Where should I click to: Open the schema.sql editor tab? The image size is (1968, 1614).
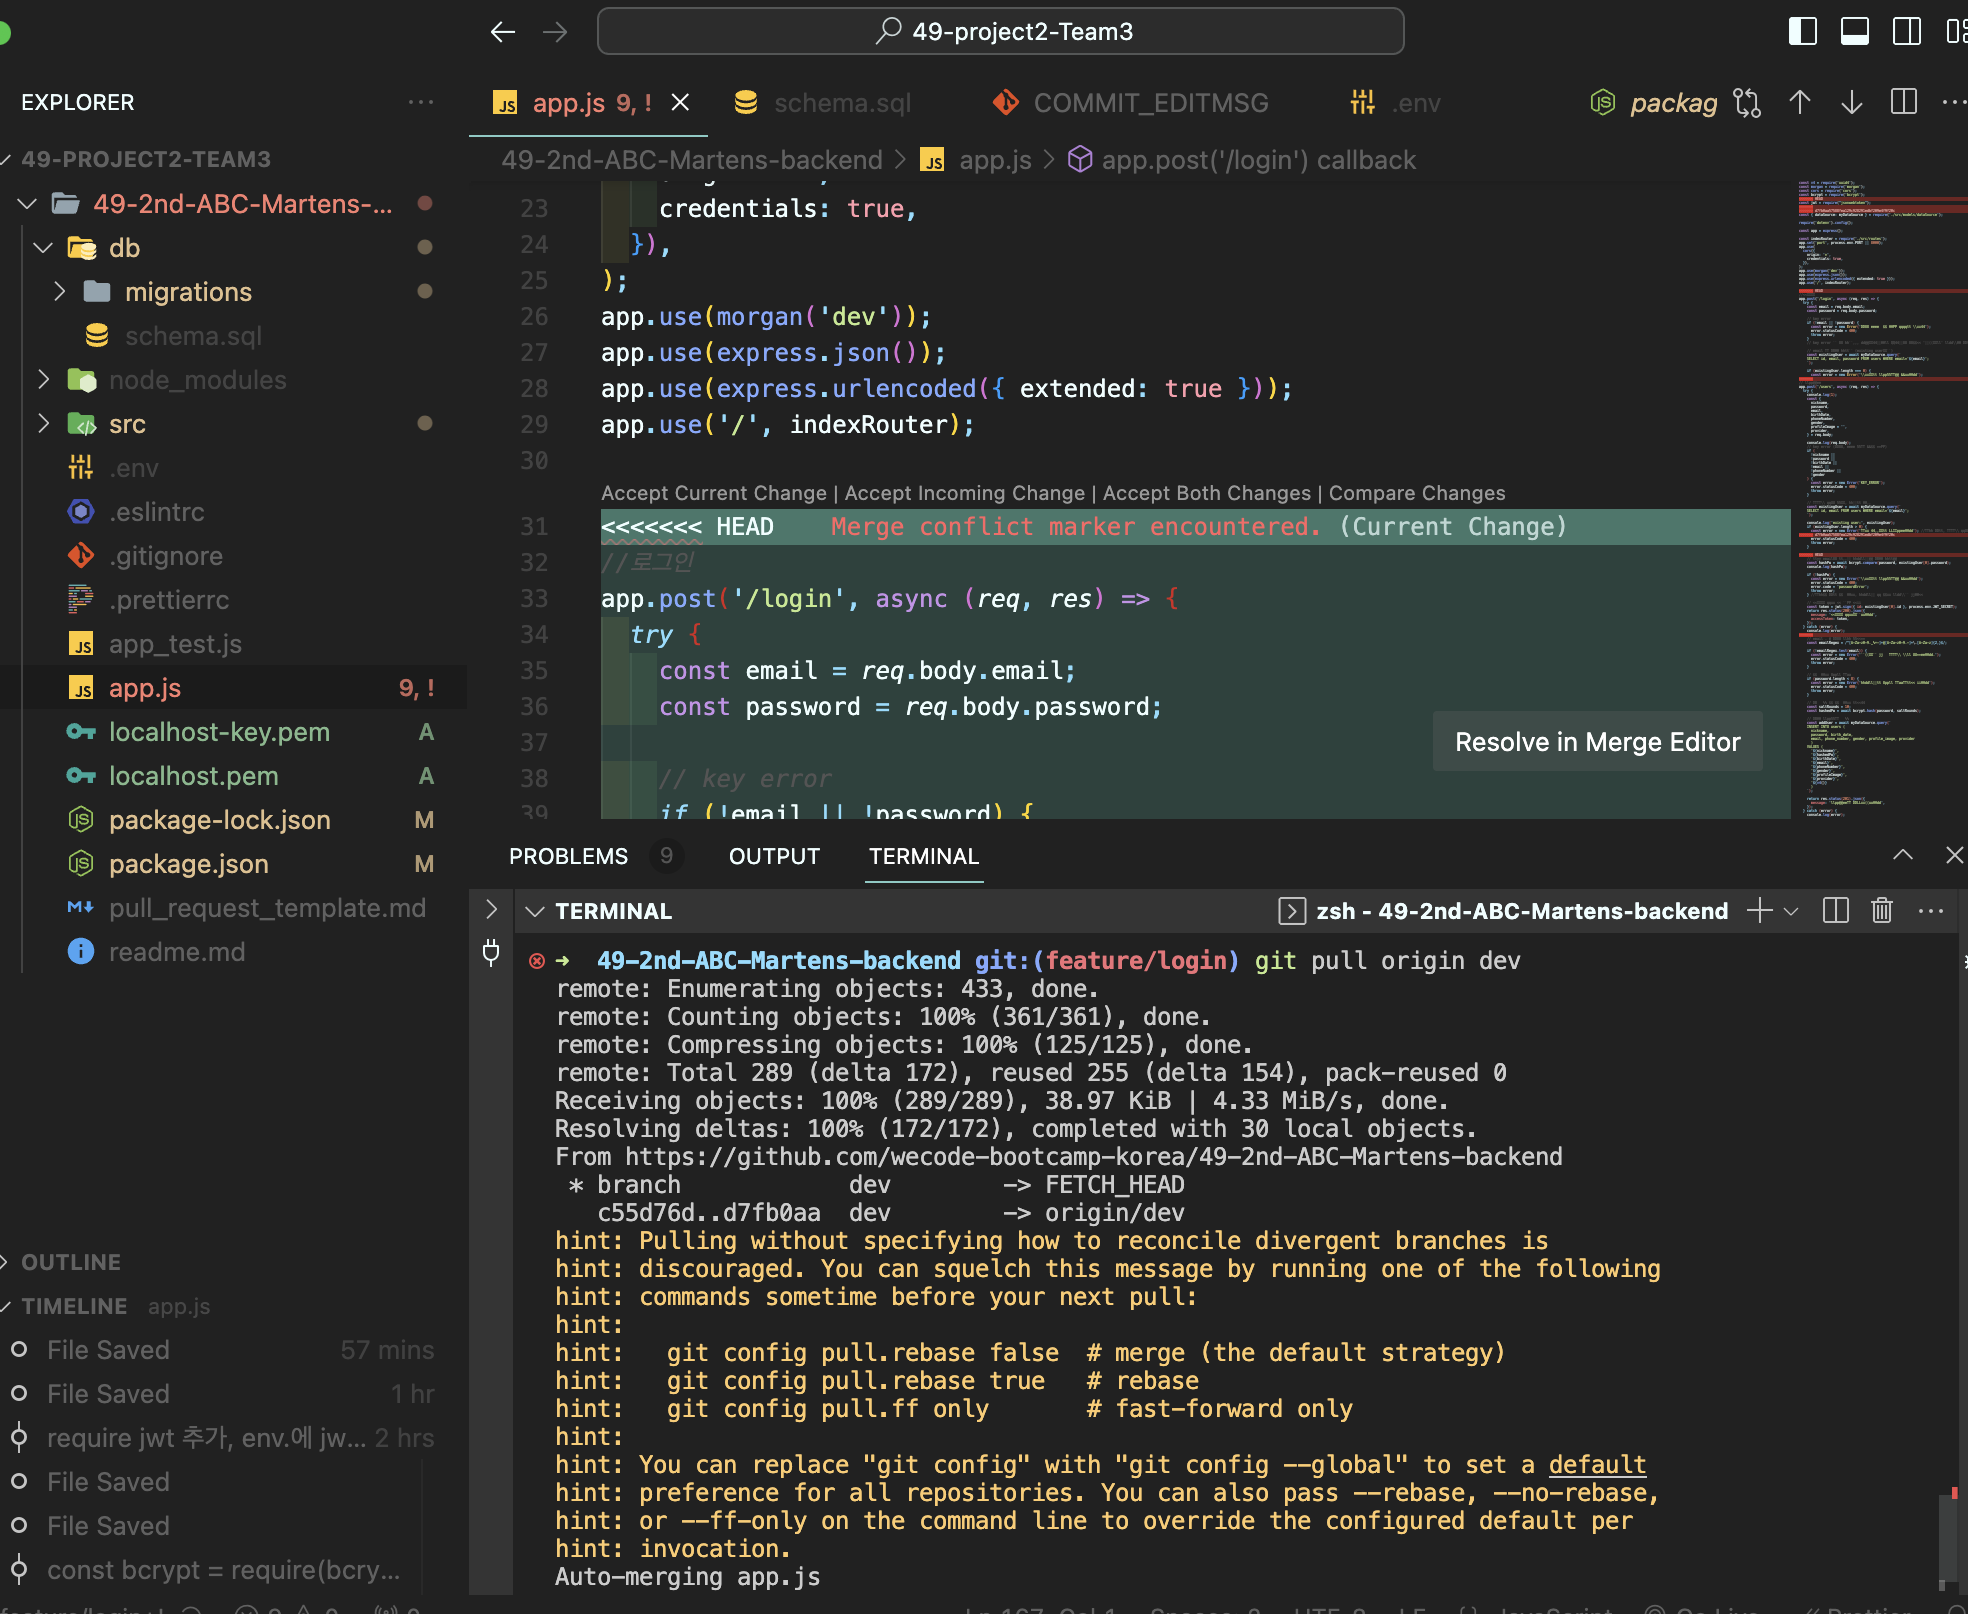click(841, 103)
